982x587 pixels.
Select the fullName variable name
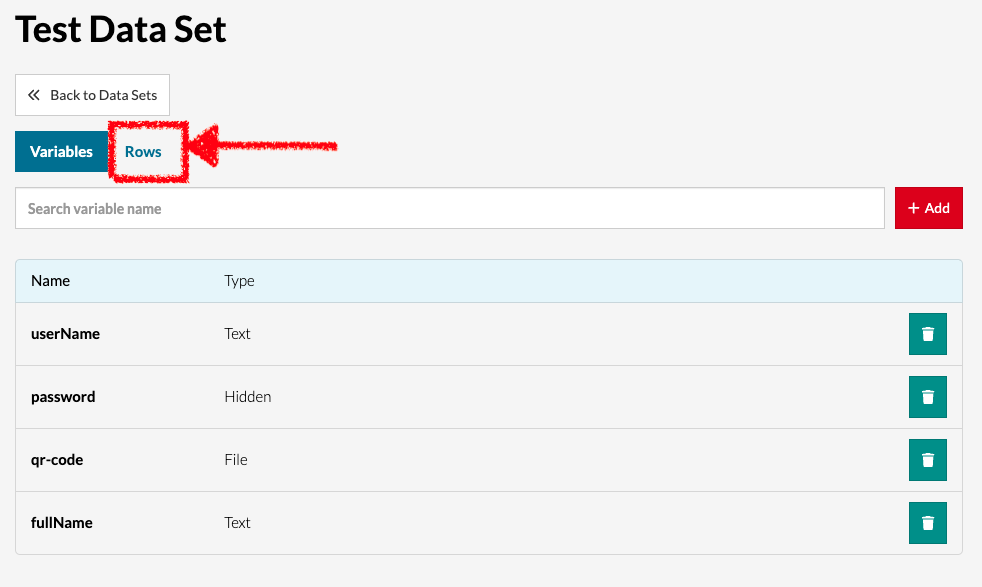(x=62, y=523)
